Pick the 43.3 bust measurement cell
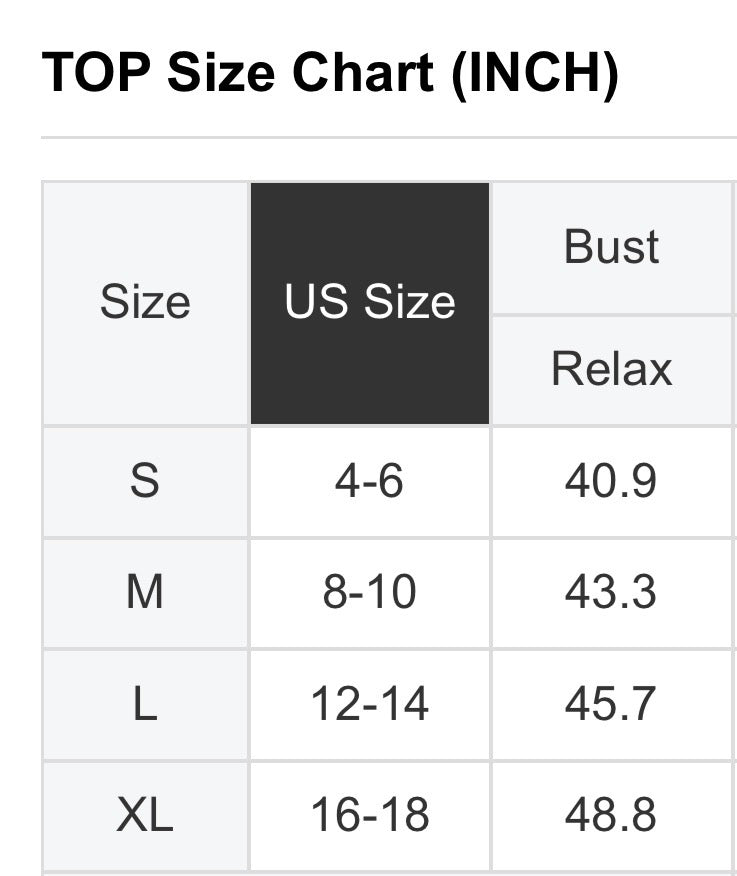 tap(611, 592)
